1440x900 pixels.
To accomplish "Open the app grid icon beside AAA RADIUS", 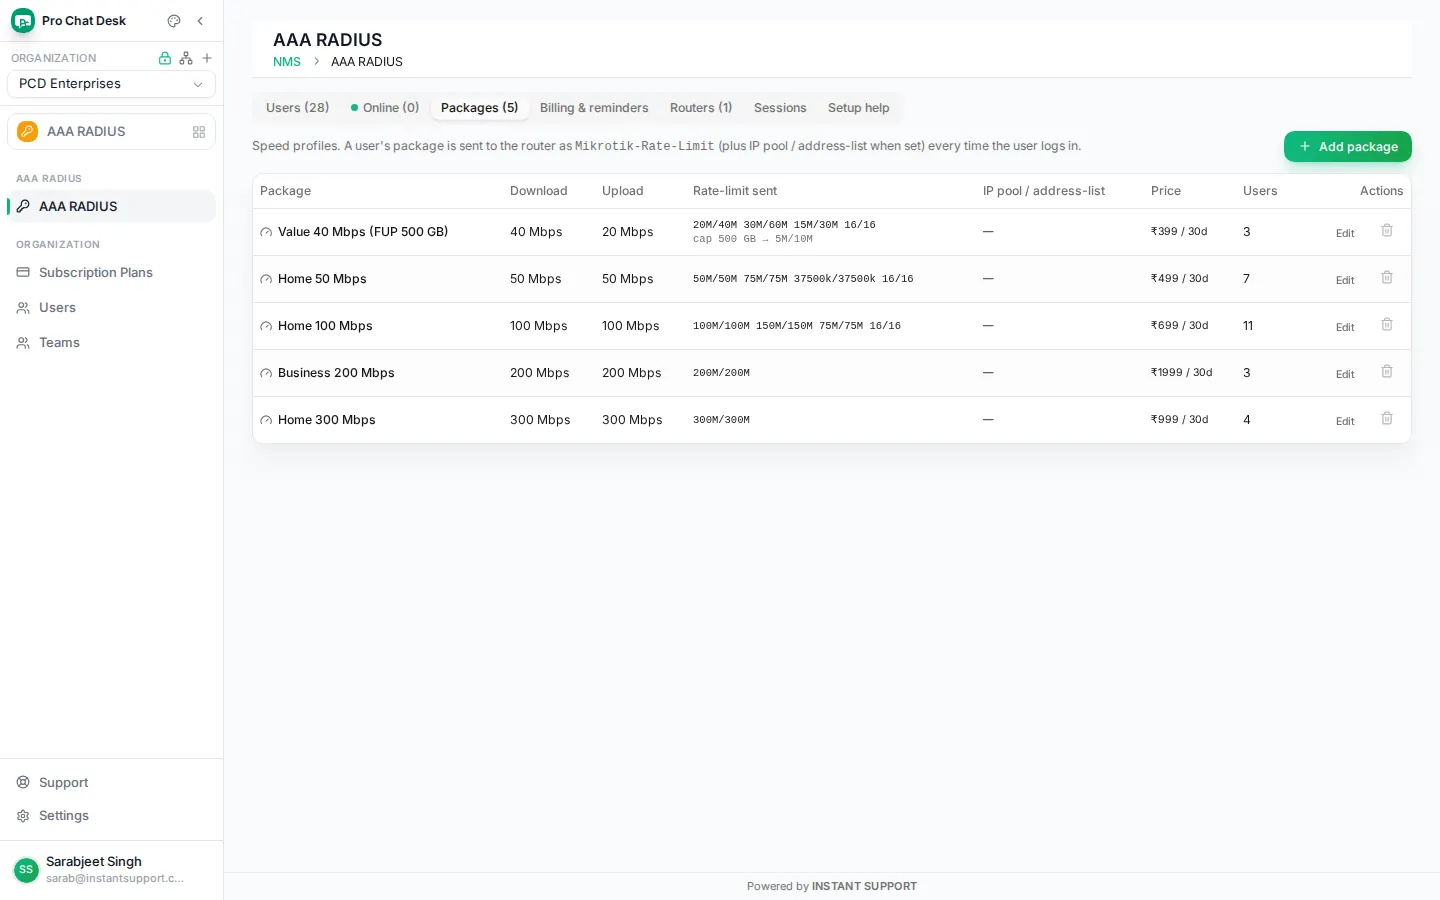I will coord(199,132).
